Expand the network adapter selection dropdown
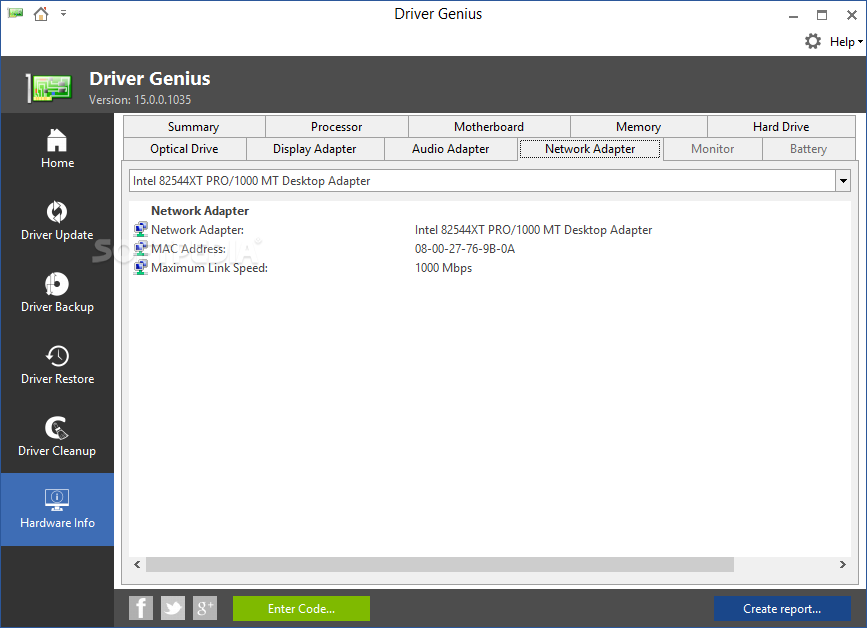Screen dimensions: 867x628 point(843,181)
